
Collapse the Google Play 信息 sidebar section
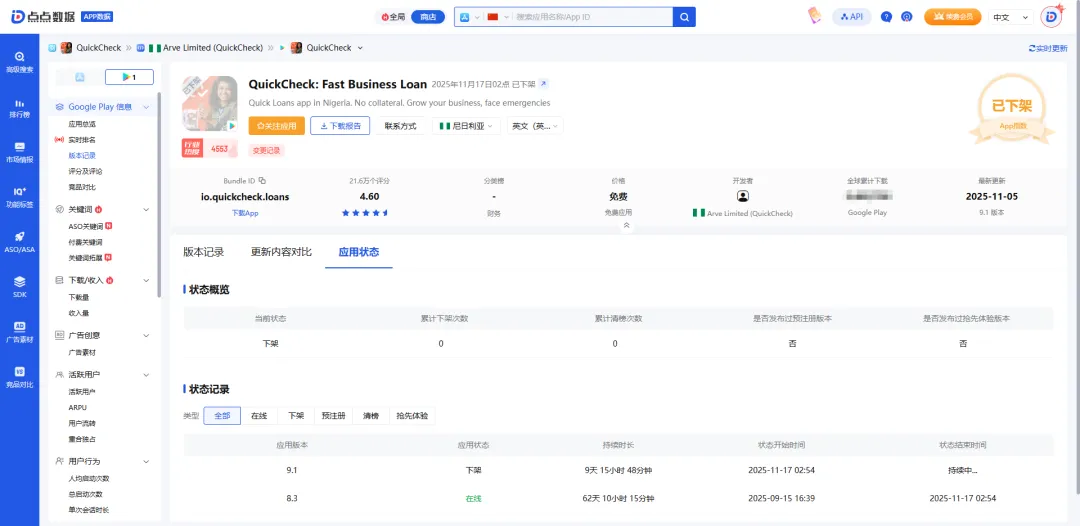coord(146,107)
